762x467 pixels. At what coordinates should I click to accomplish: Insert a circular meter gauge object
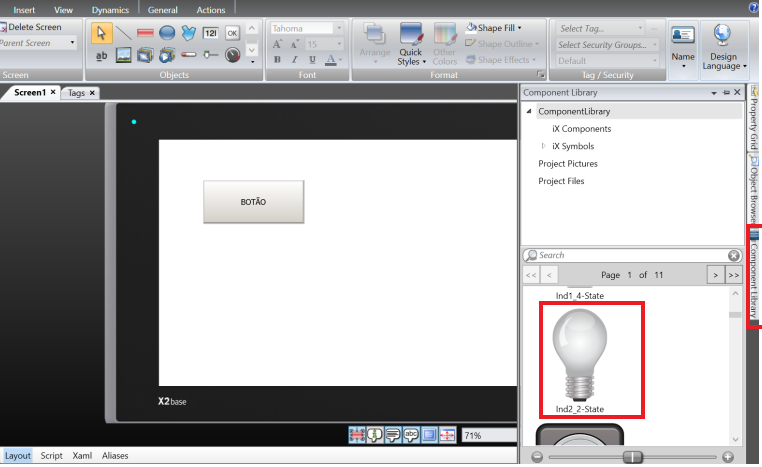point(232,55)
